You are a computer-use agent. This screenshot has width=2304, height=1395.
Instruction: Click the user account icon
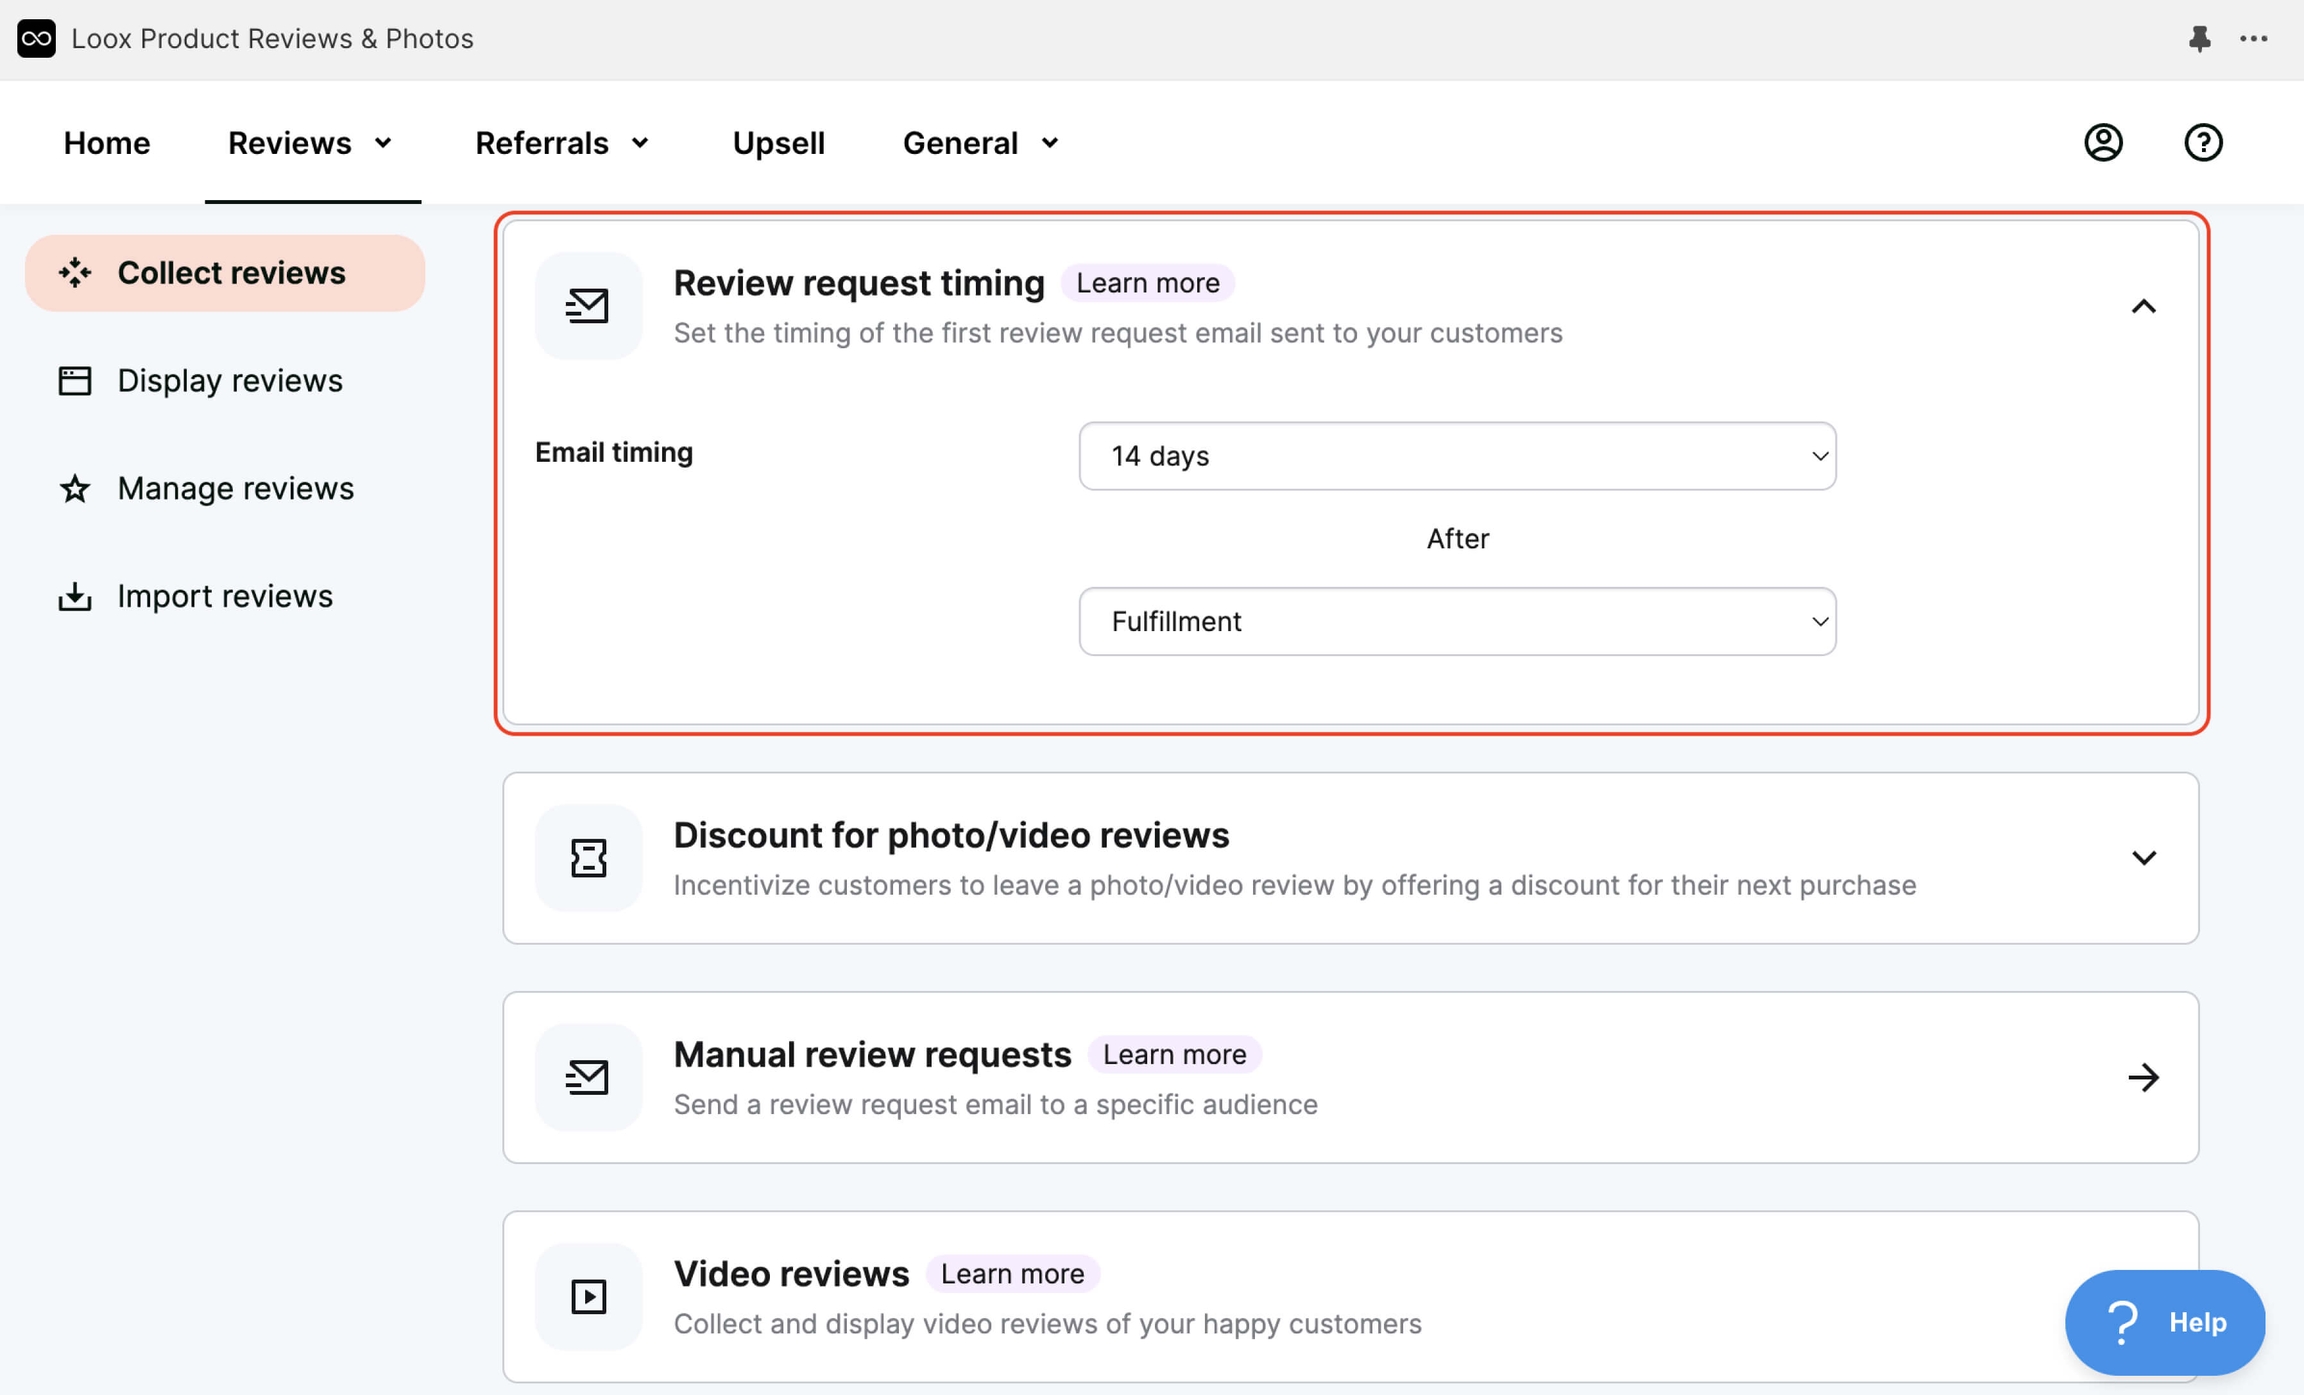click(2103, 143)
